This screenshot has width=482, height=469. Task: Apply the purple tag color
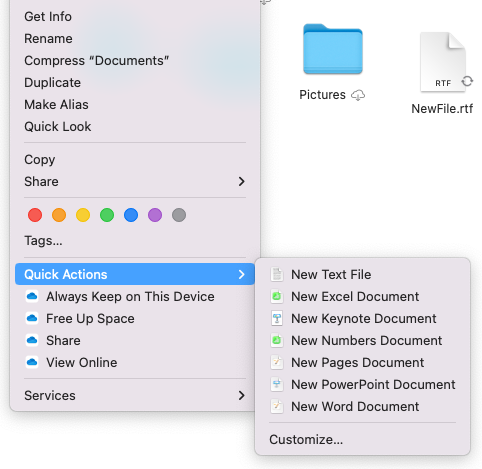coord(155,215)
